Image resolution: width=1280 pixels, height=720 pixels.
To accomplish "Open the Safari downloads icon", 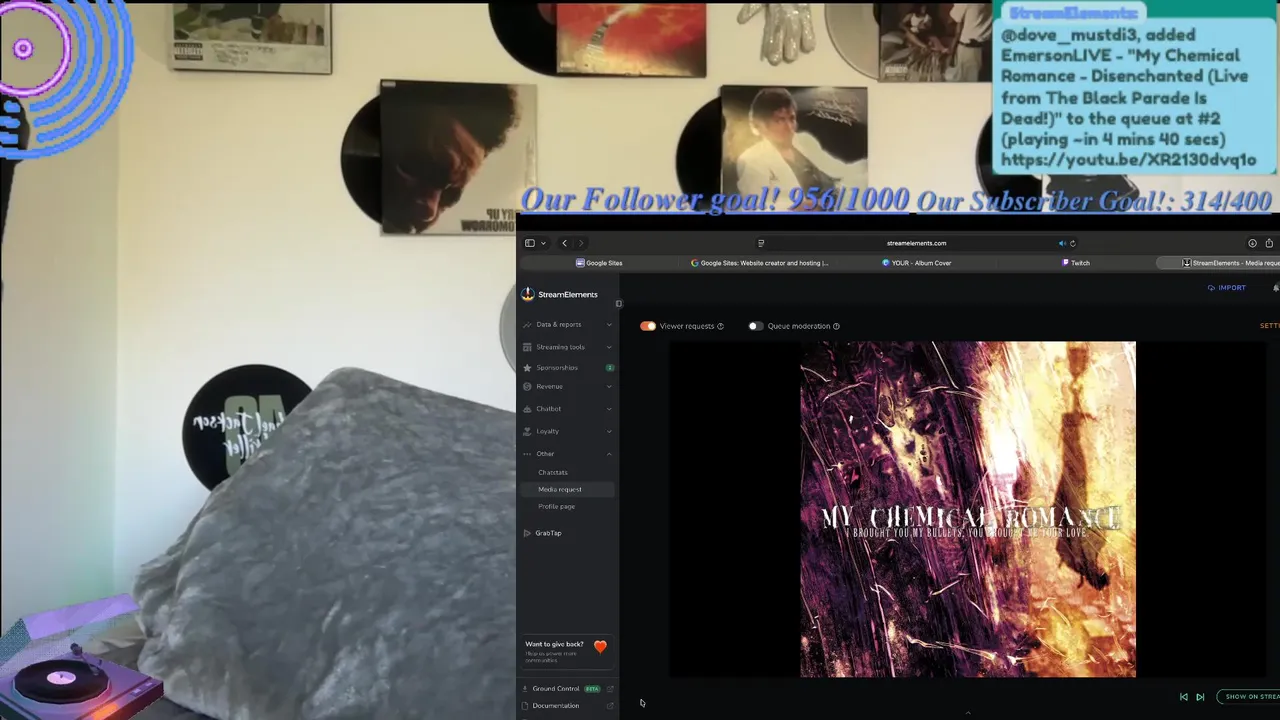I will pos(1252,243).
